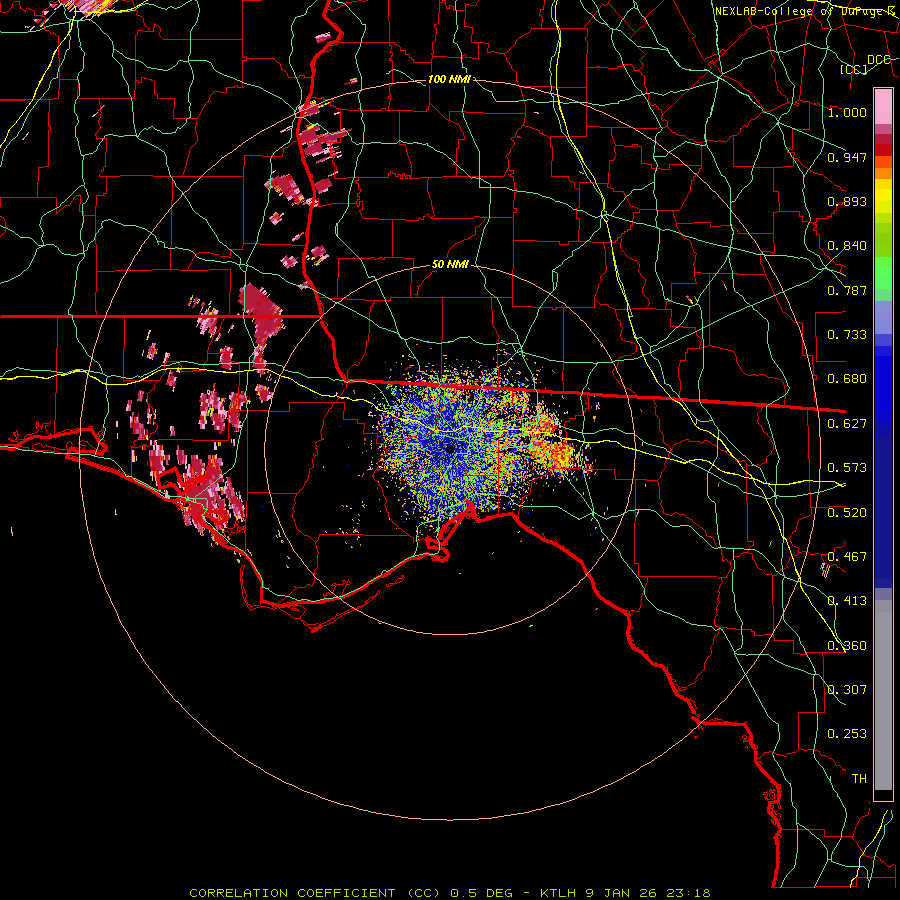Click the black radar site dot at center
Image resolution: width=900 pixels, height=900 pixels.
[450, 448]
